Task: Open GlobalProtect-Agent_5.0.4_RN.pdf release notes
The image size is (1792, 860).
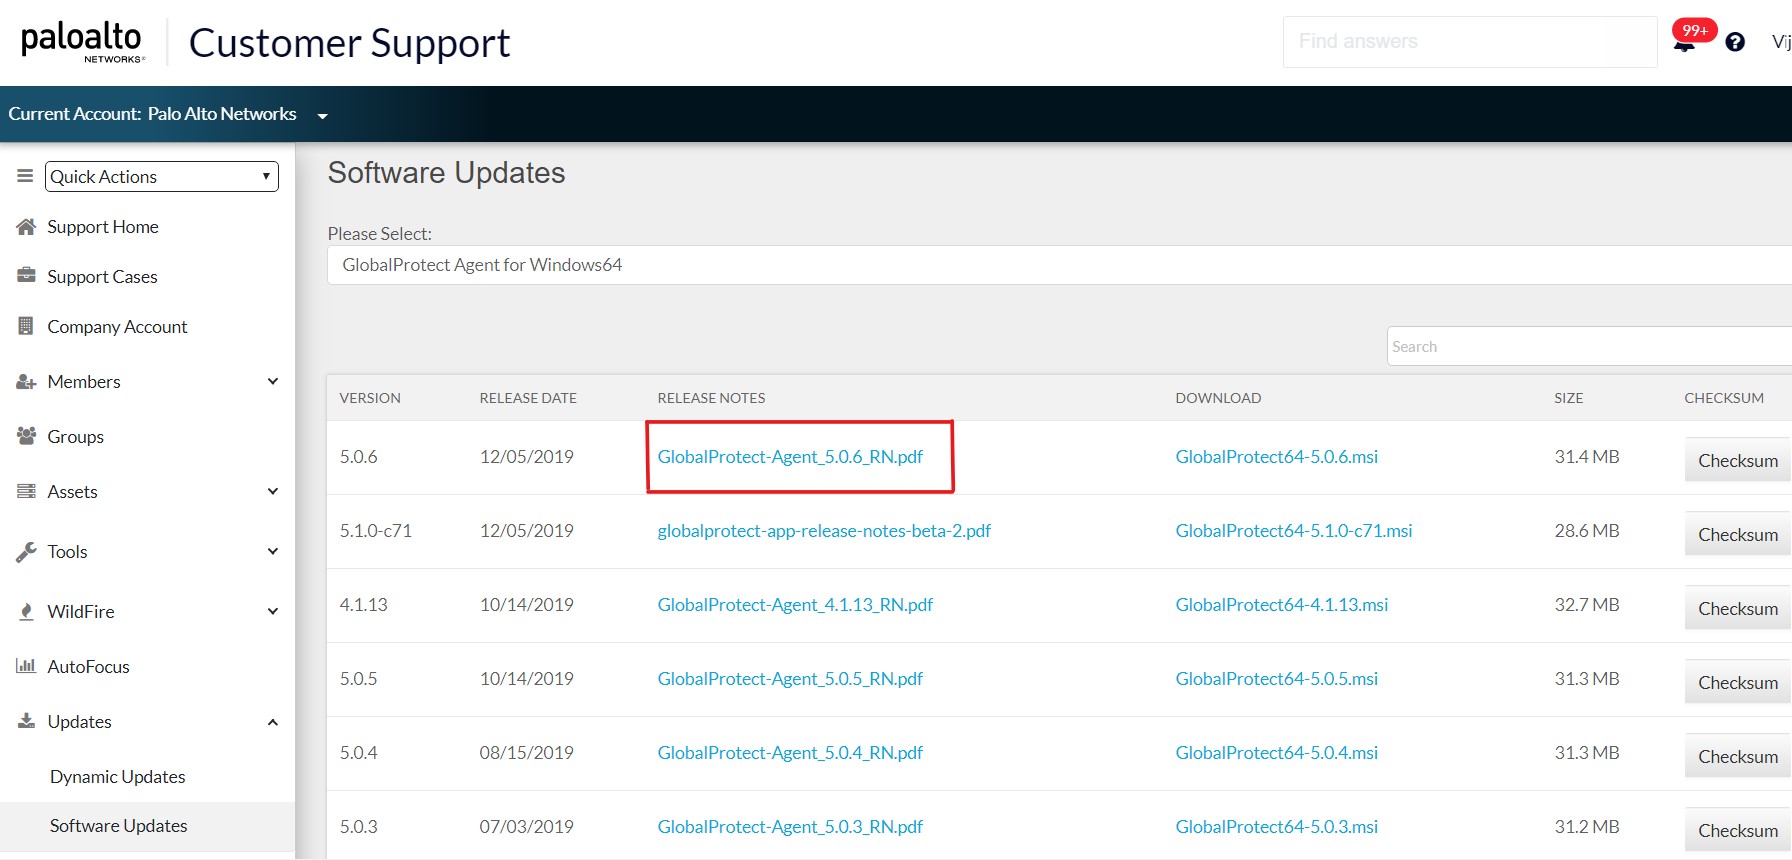Action: 790,753
